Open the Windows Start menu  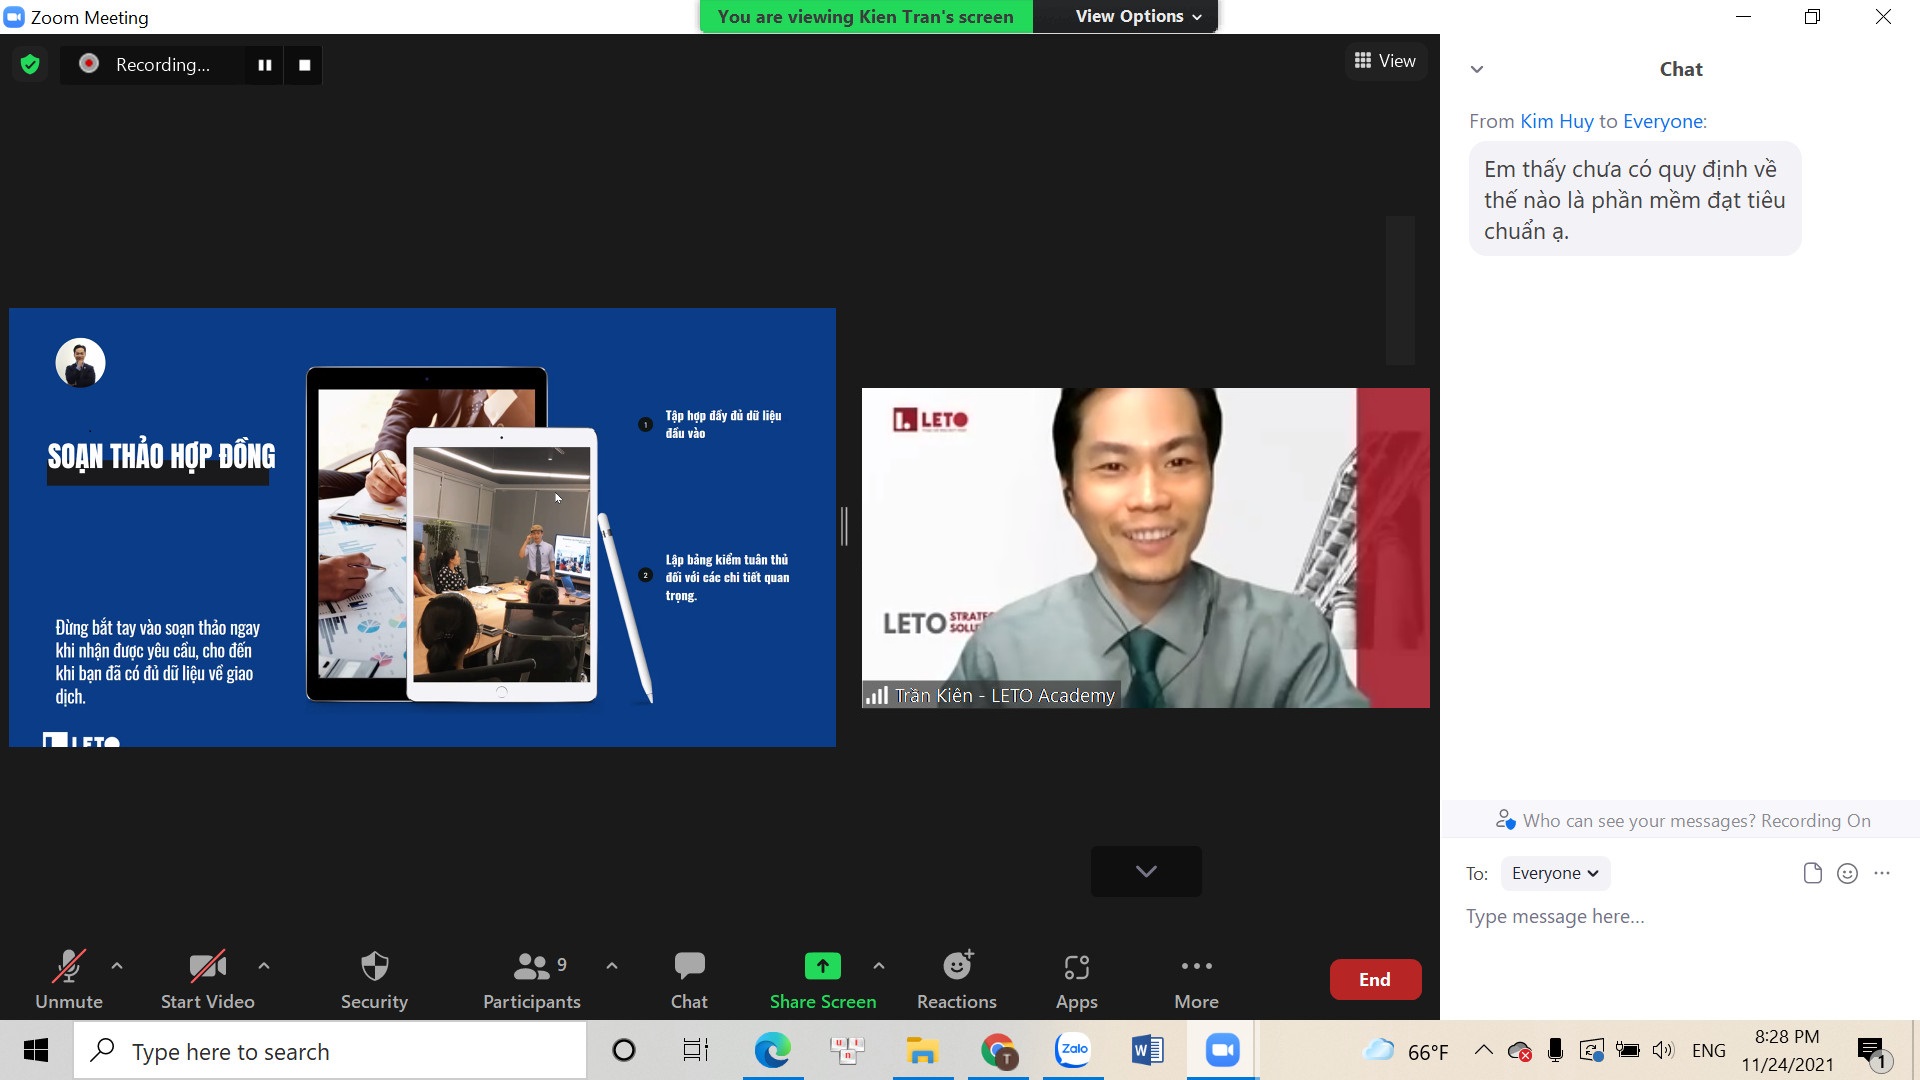point(36,1050)
